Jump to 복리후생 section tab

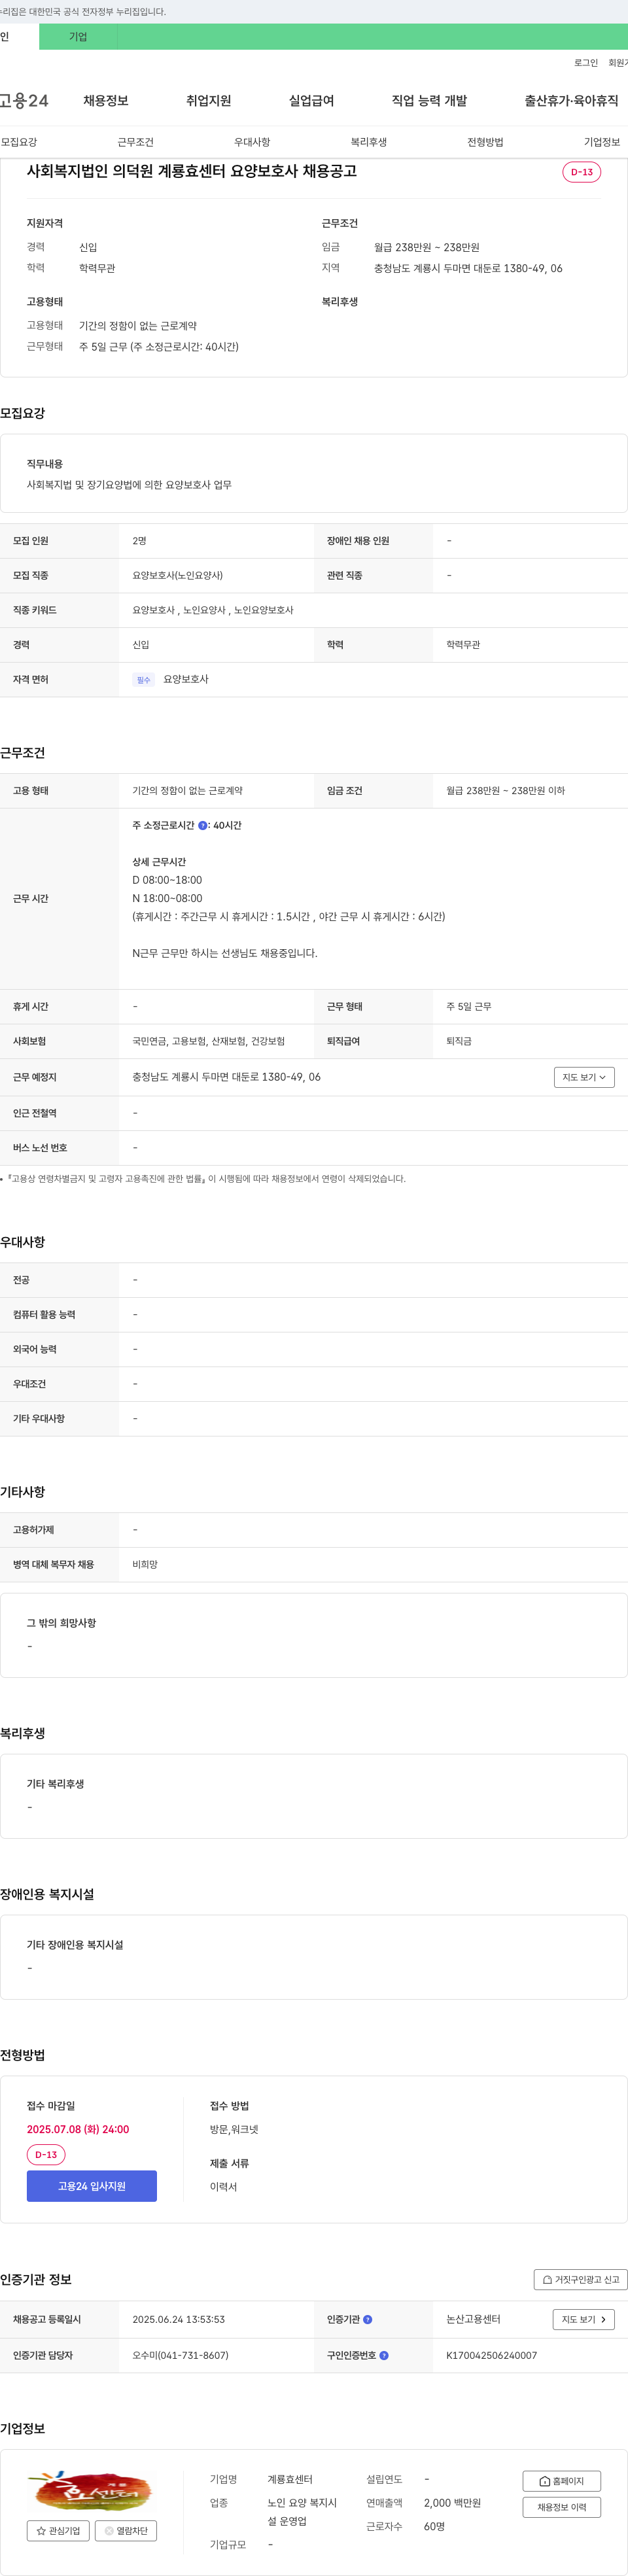(368, 142)
